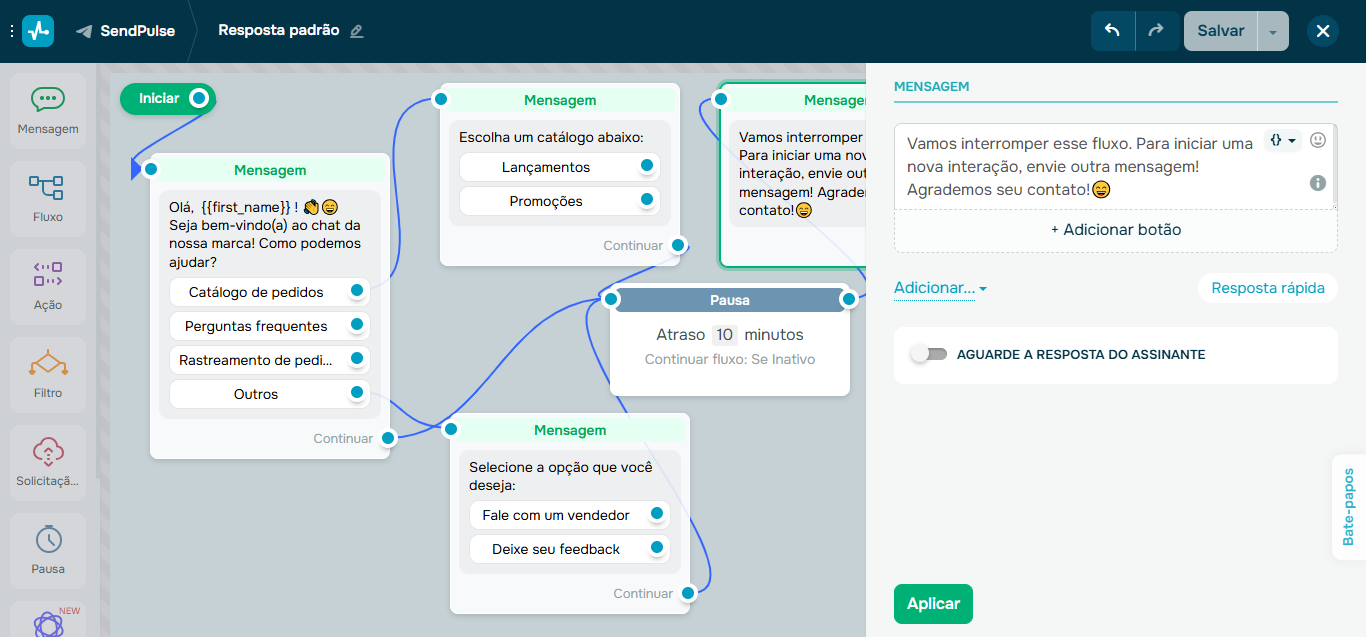Click the 10 minutes delay value

tap(725, 335)
